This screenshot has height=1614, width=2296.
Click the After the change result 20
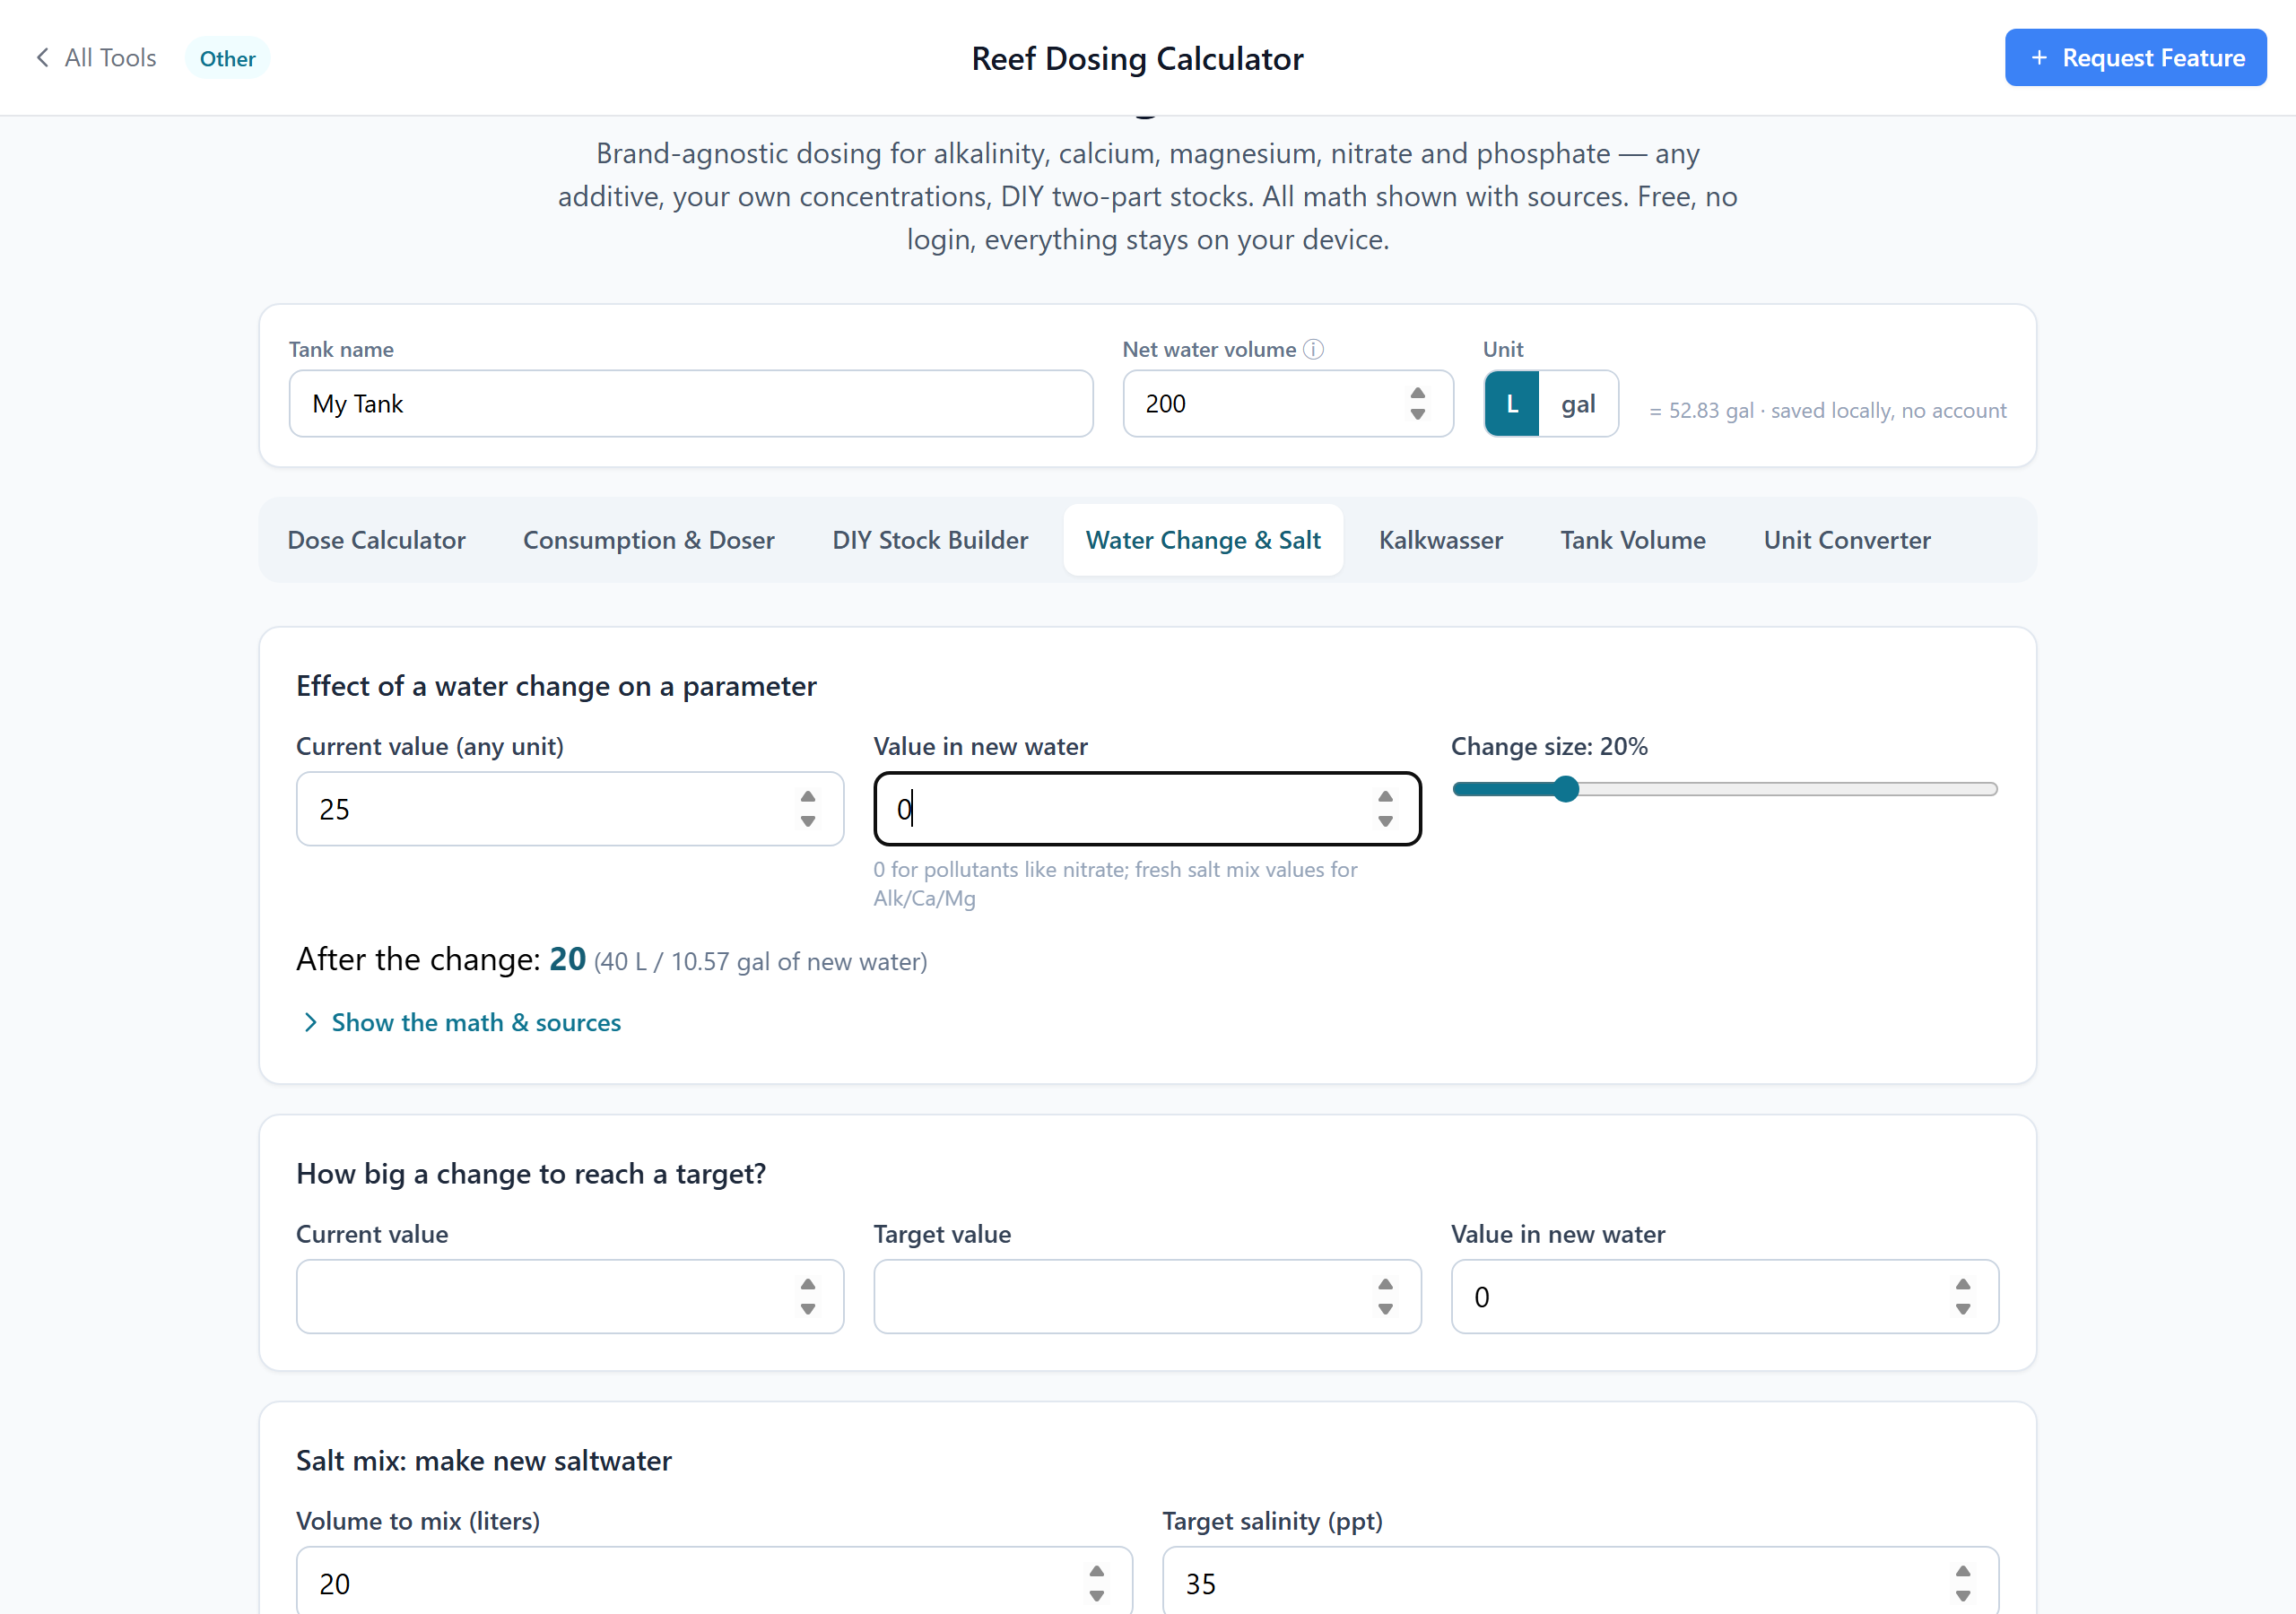[567, 959]
